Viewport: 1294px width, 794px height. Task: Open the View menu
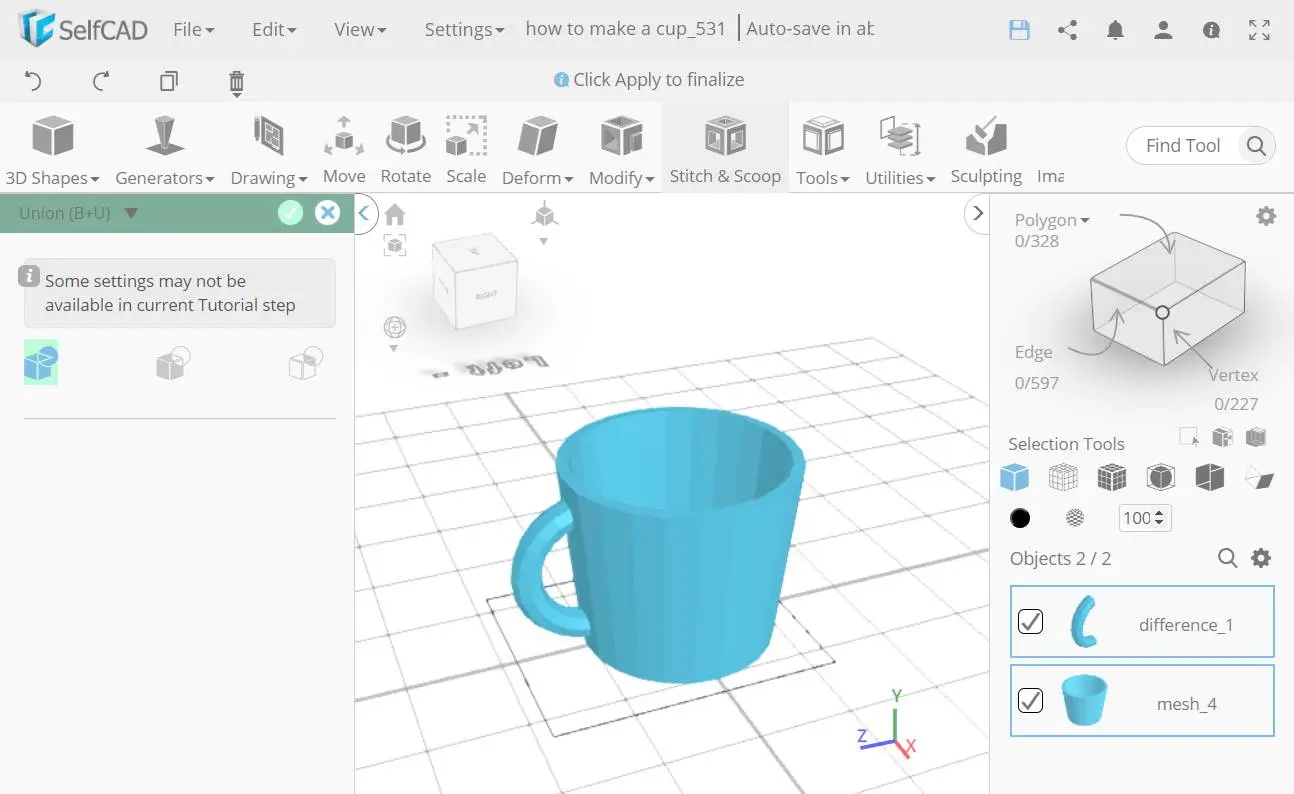(x=360, y=30)
